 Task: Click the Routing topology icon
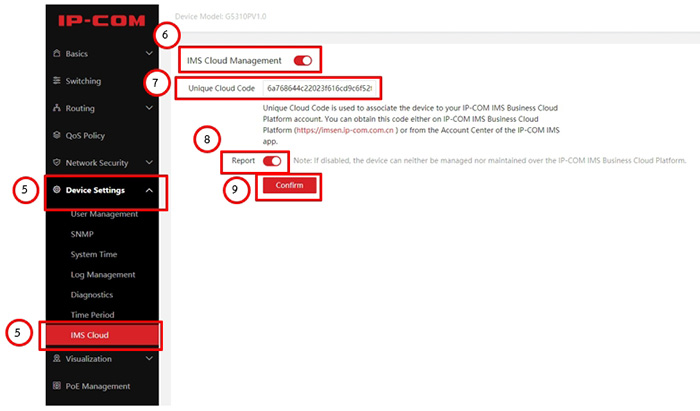57,108
